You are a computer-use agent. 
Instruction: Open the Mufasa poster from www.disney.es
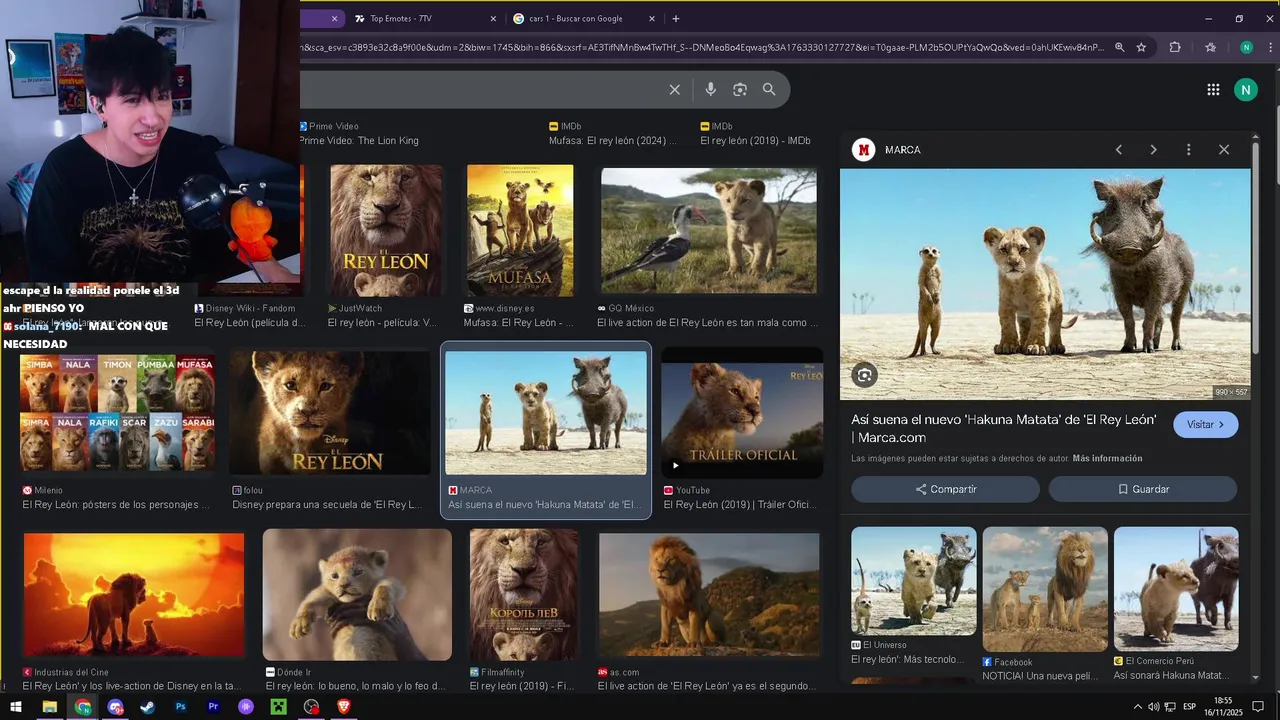[x=520, y=231]
